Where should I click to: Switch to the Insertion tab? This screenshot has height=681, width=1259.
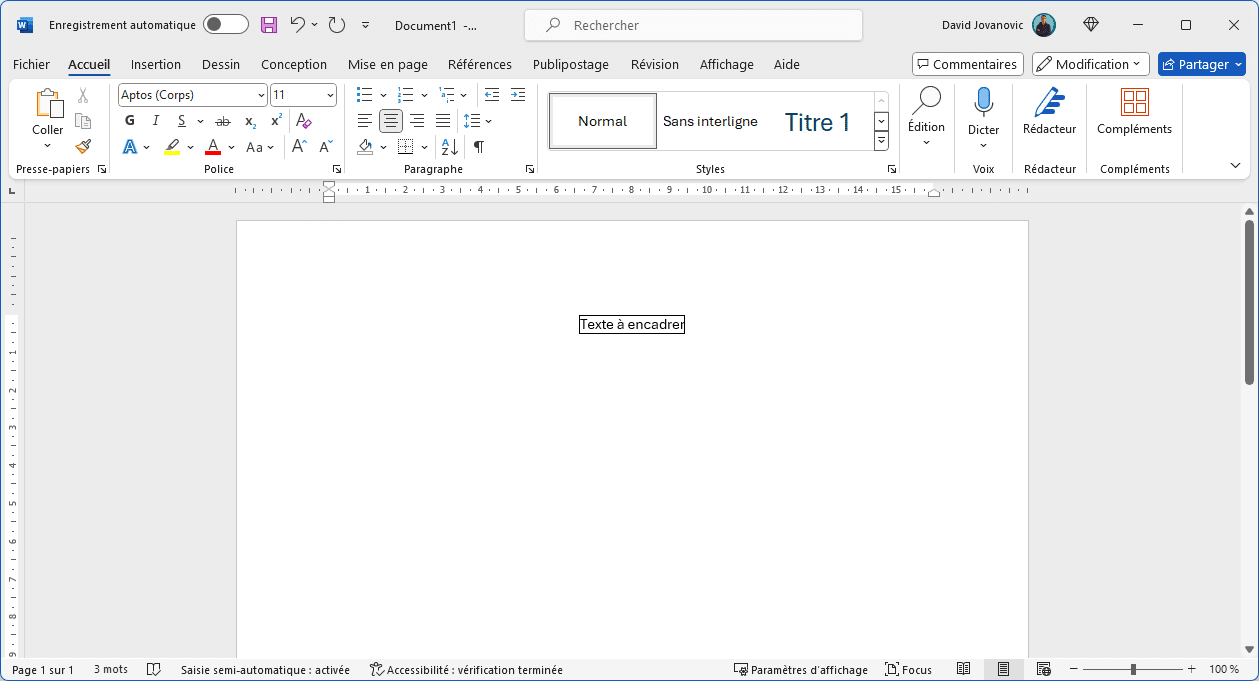pos(156,64)
